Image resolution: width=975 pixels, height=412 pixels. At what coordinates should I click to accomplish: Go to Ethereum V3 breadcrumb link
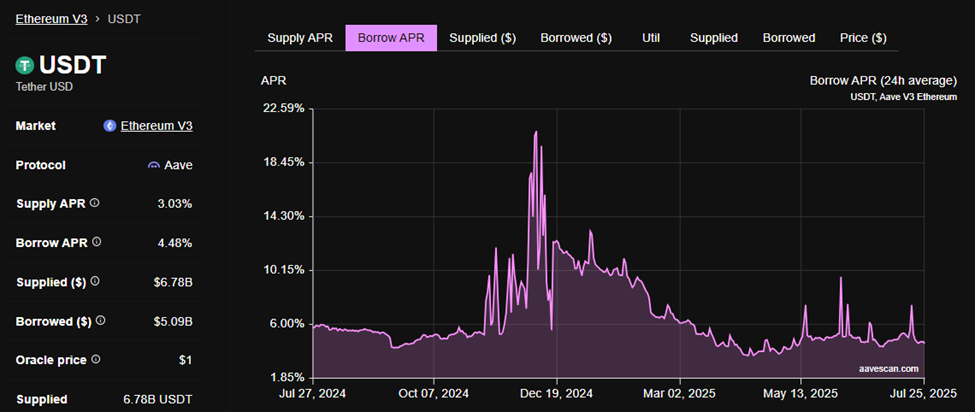[x=52, y=19]
